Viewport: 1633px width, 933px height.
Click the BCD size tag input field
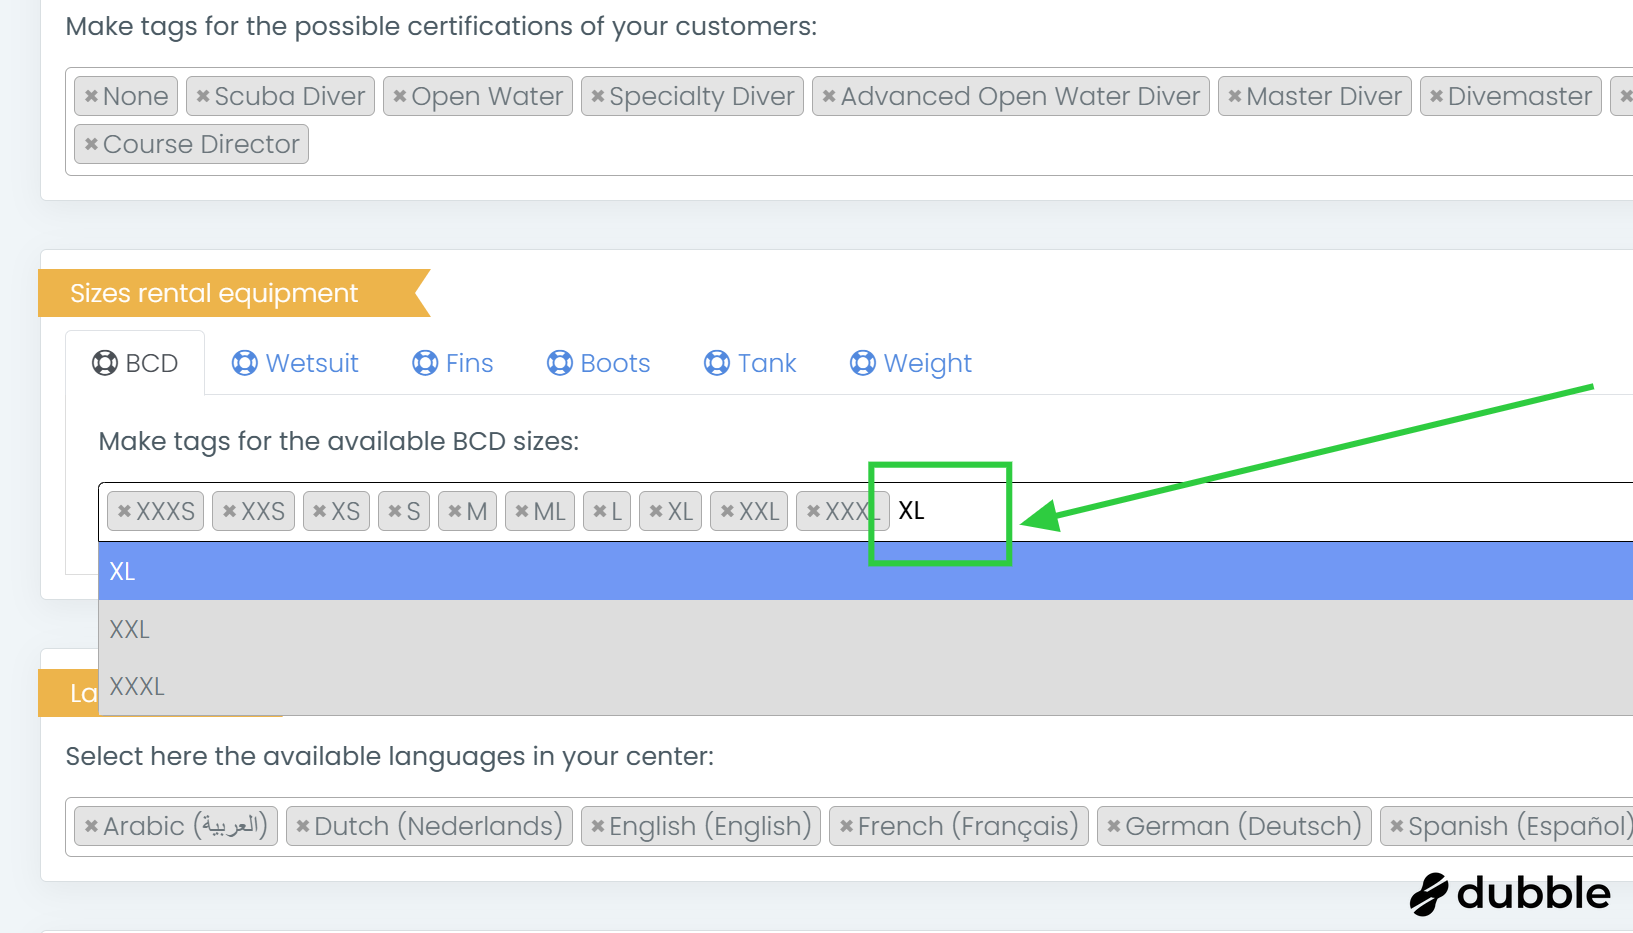click(1200, 511)
